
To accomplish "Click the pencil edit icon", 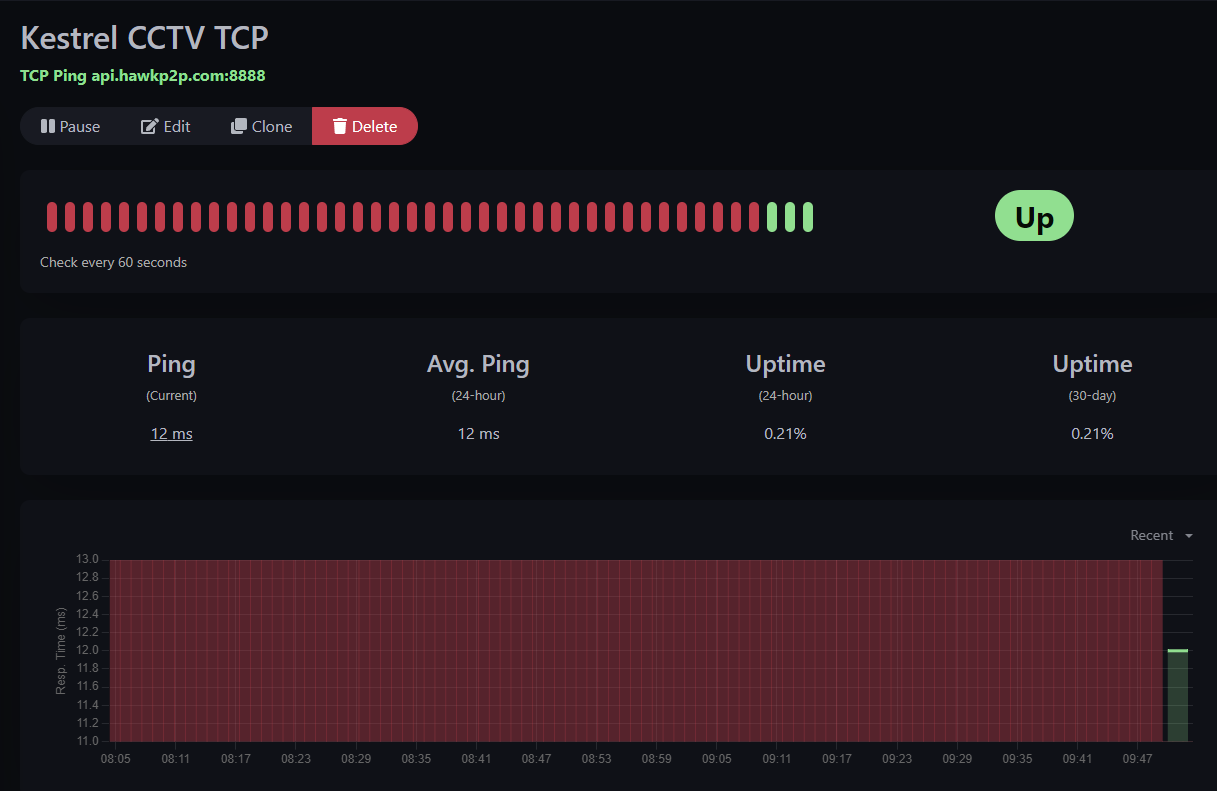I will coord(150,126).
